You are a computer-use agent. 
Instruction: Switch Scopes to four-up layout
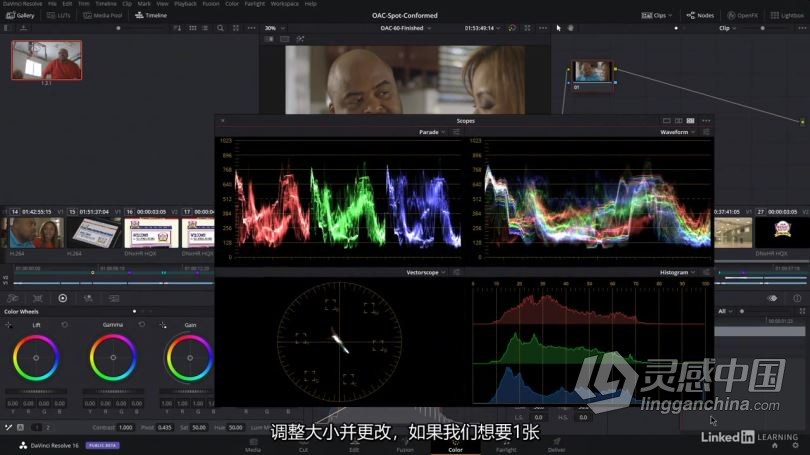click(690, 120)
